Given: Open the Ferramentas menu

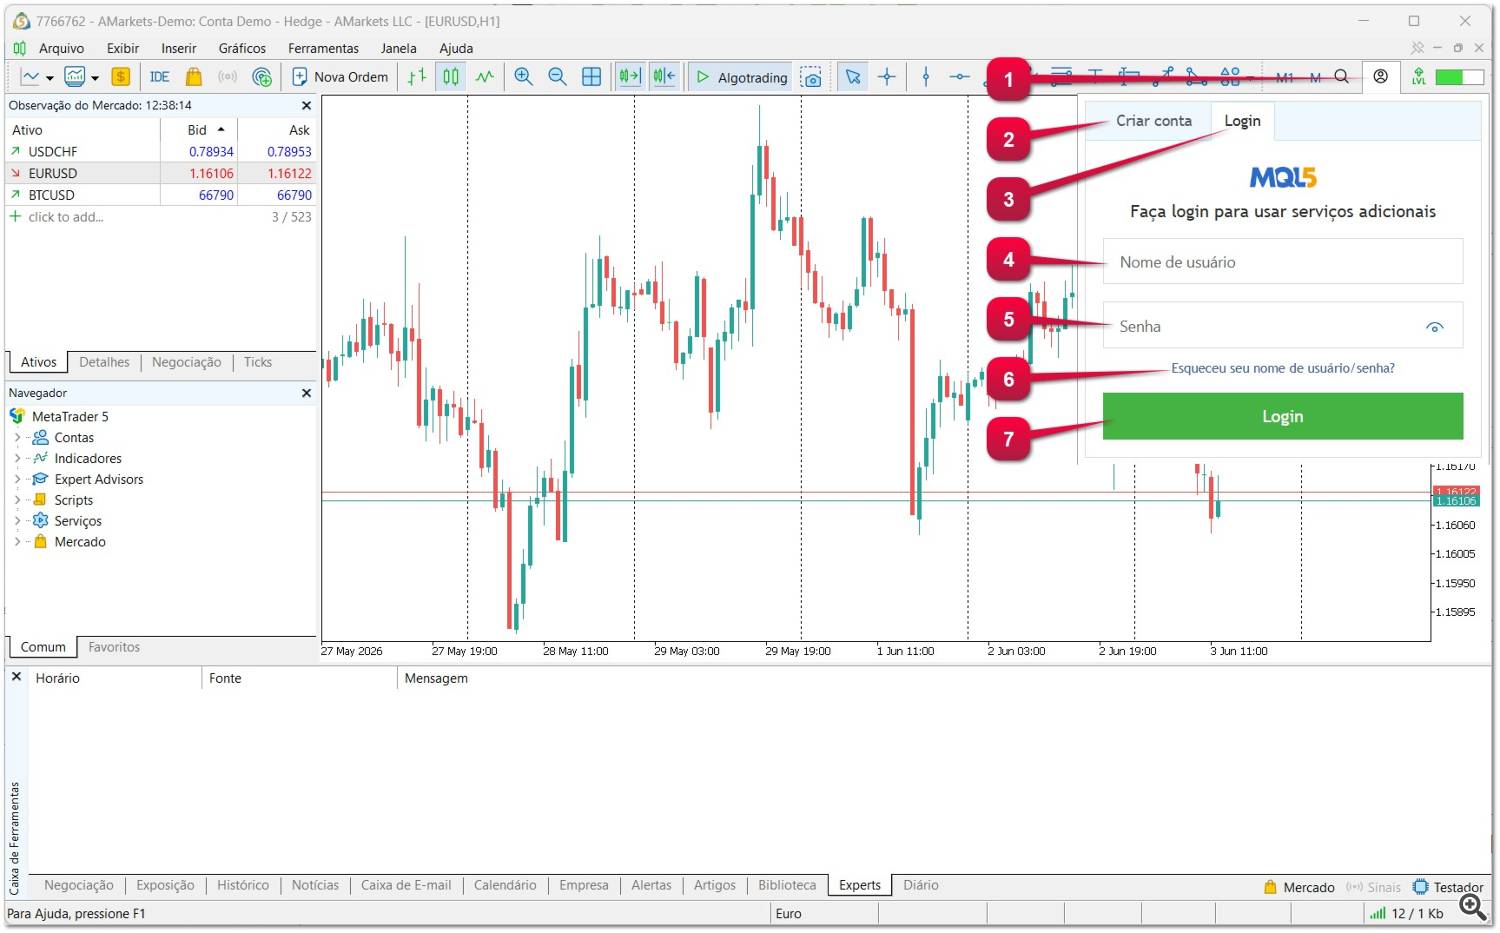Looking at the screenshot, I should coord(323,48).
